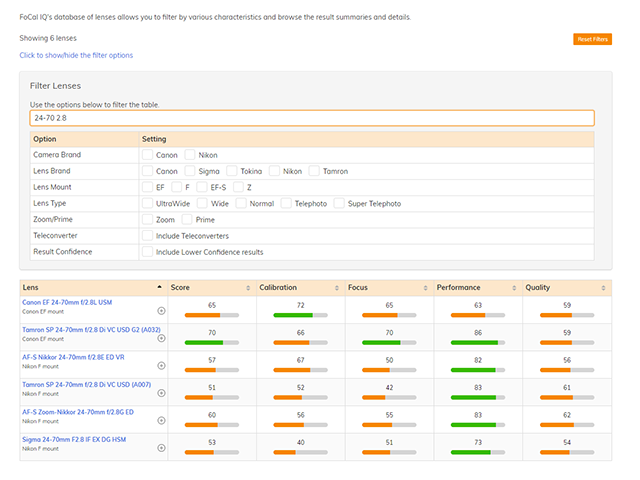Image resolution: width=640 pixels, height=480 pixels.
Task: Check EF-S lens mount filter
Action: click(202, 187)
